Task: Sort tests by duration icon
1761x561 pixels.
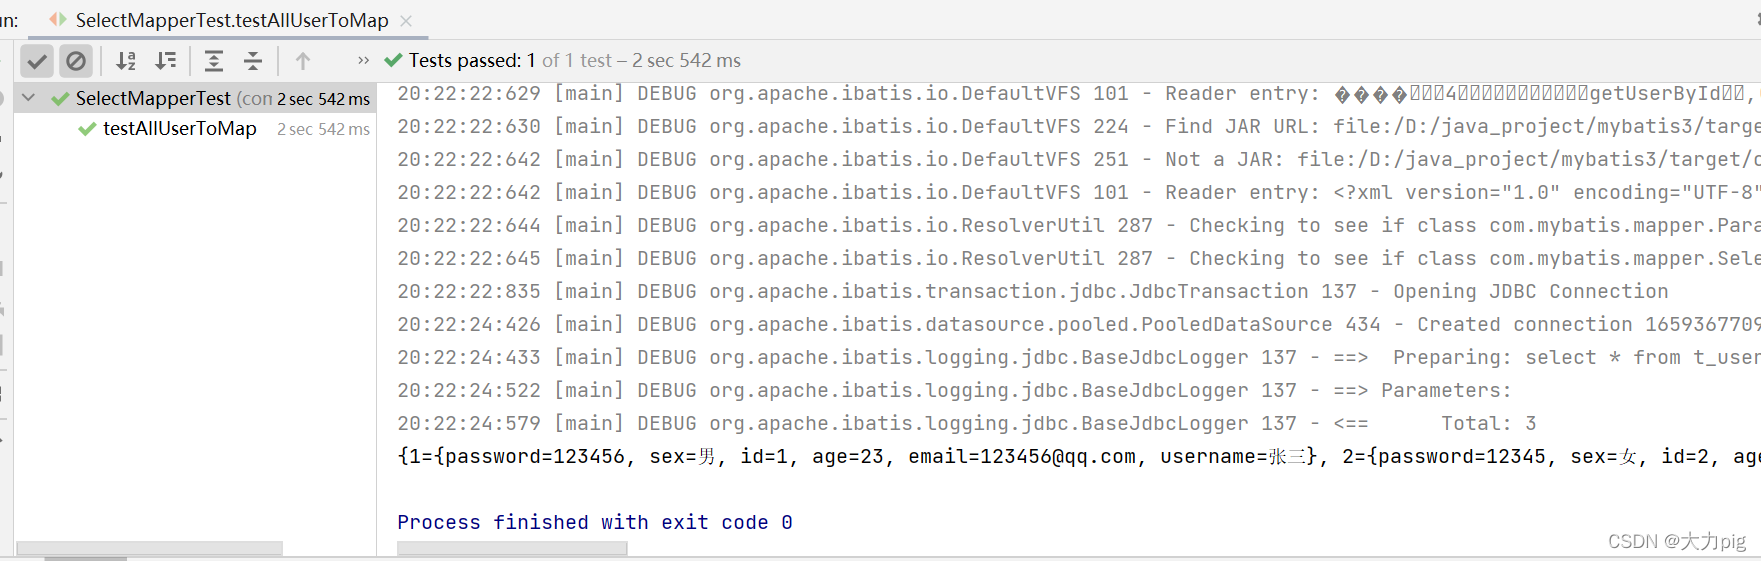Action: 166,61
